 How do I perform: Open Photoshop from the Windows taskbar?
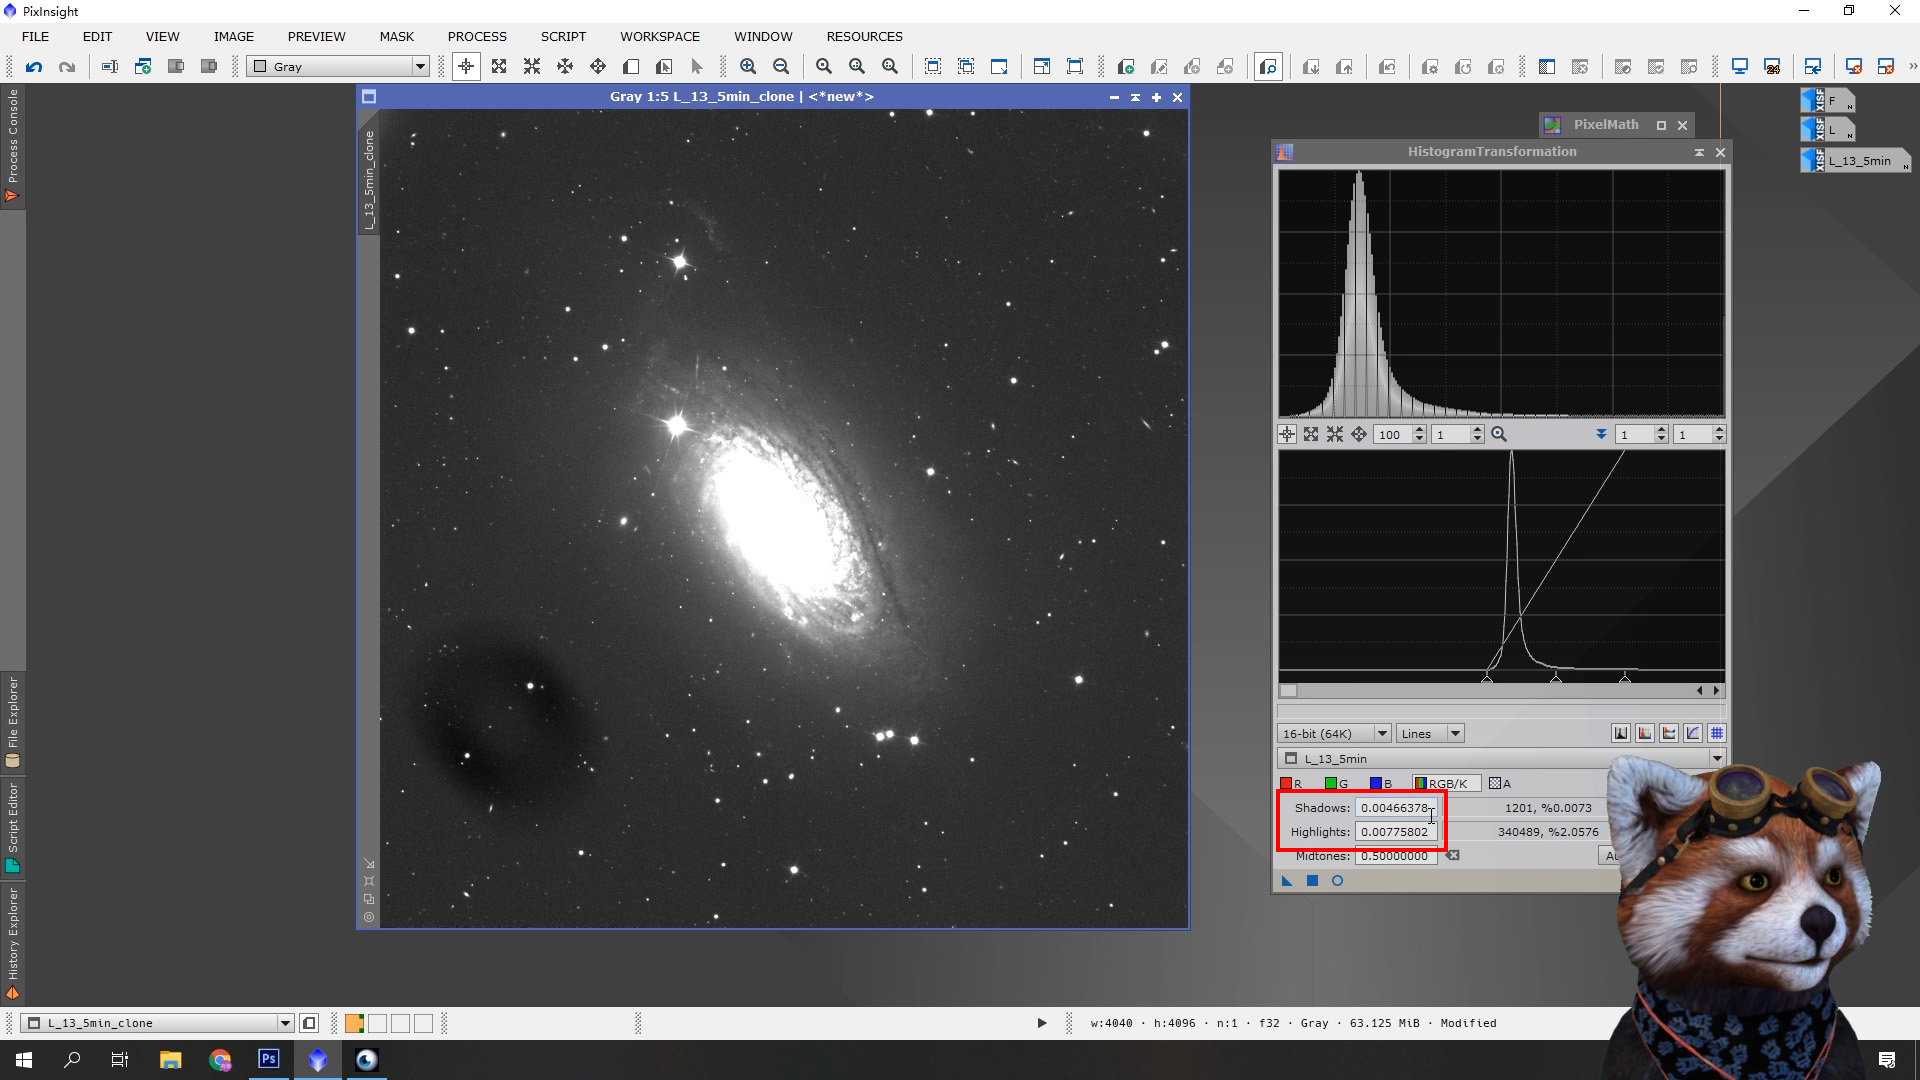click(269, 1060)
